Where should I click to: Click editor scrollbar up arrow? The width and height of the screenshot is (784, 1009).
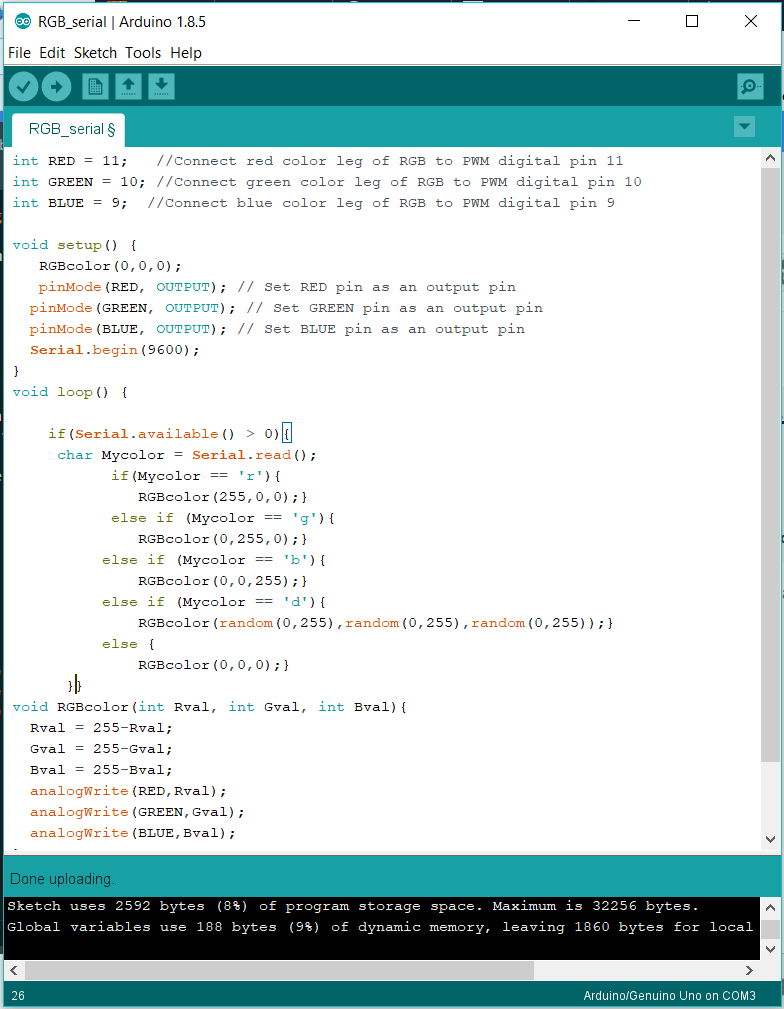click(770, 158)
